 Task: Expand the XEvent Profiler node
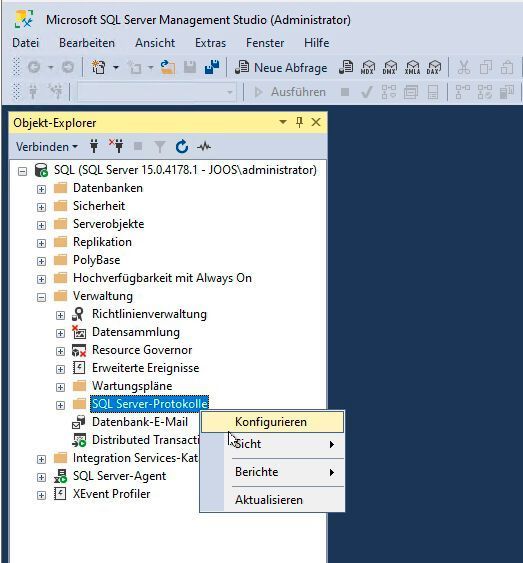[41, 495]
